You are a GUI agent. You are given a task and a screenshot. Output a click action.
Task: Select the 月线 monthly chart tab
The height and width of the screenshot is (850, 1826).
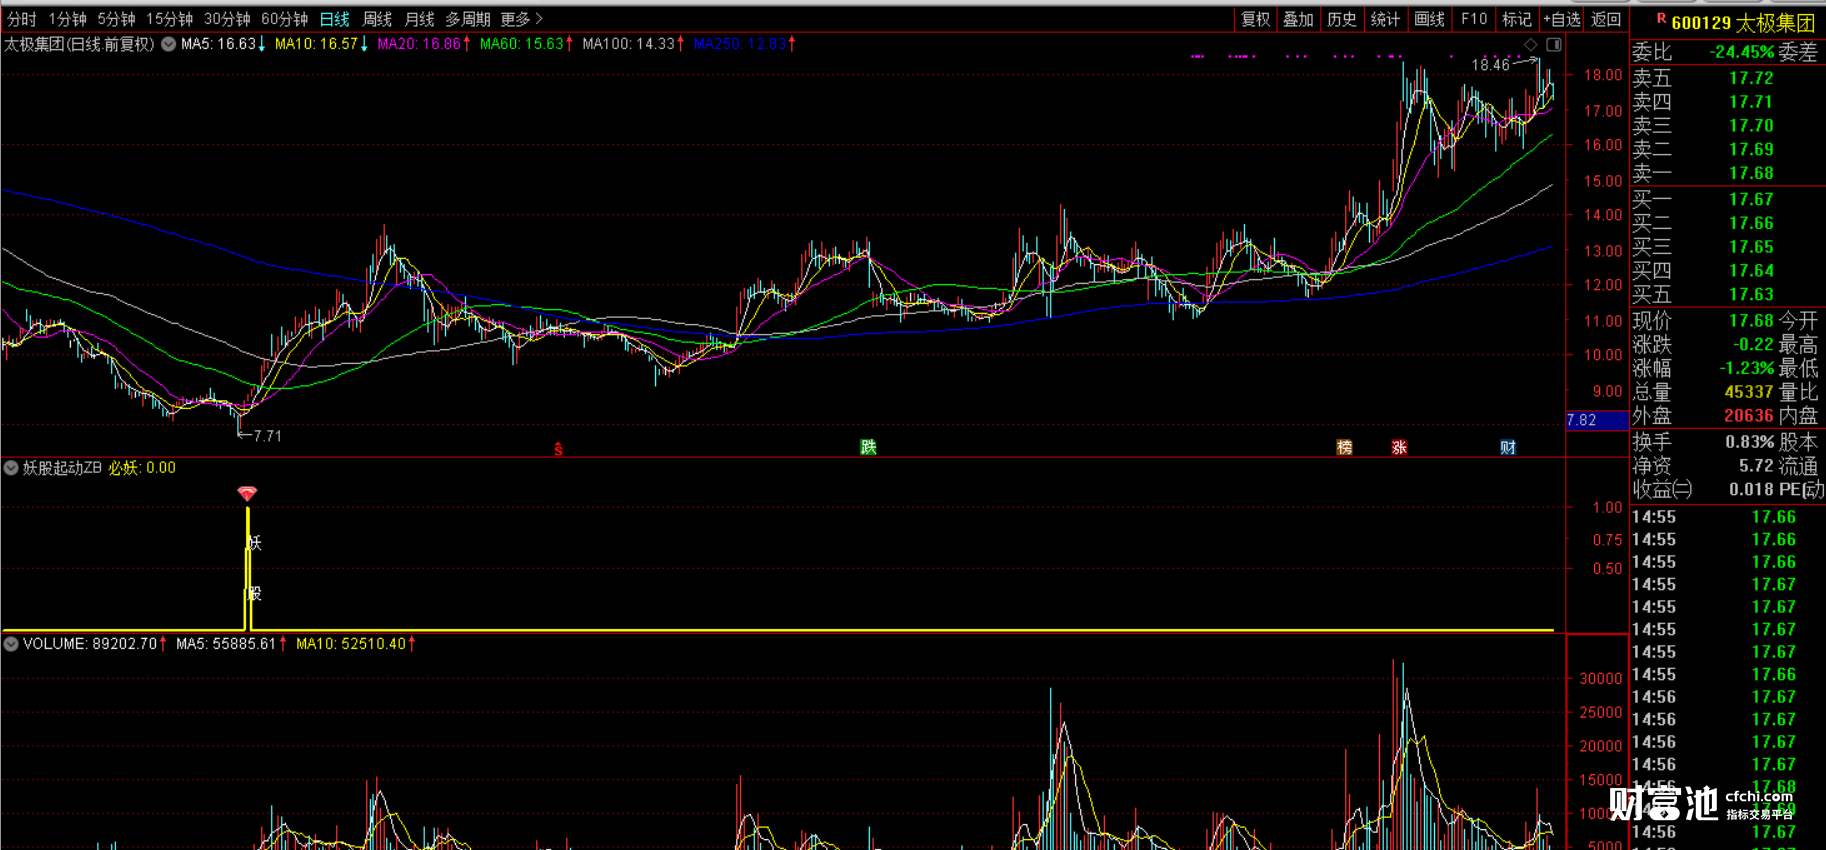tap(419, 19)
